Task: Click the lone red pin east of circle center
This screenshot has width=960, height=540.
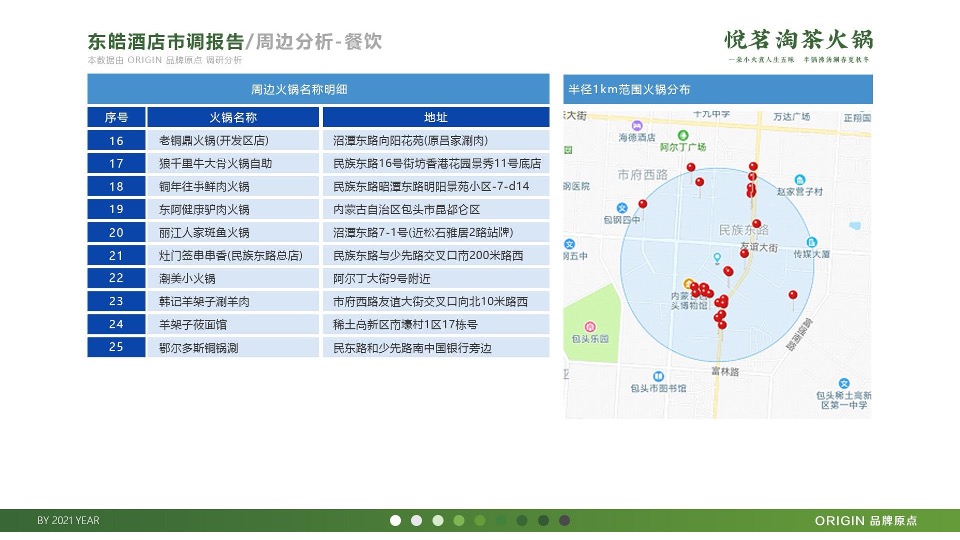Action: point(793,295)
